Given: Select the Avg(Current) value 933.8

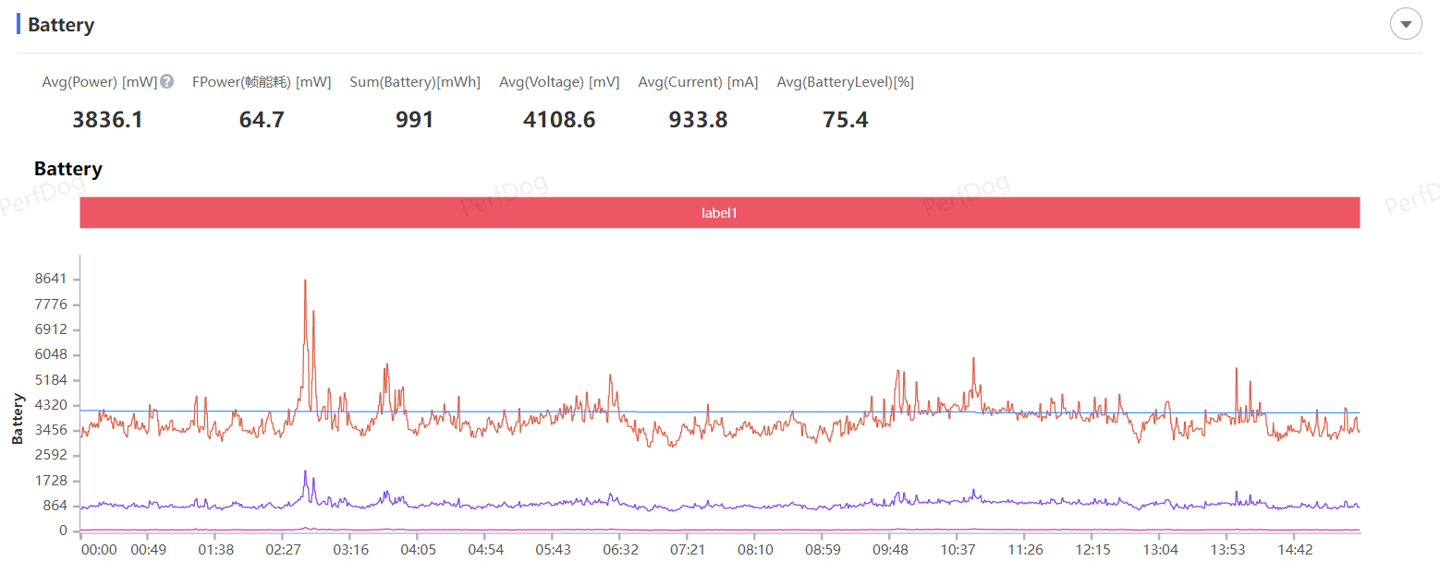Looking at the screenshot, I should pos(698,120).
